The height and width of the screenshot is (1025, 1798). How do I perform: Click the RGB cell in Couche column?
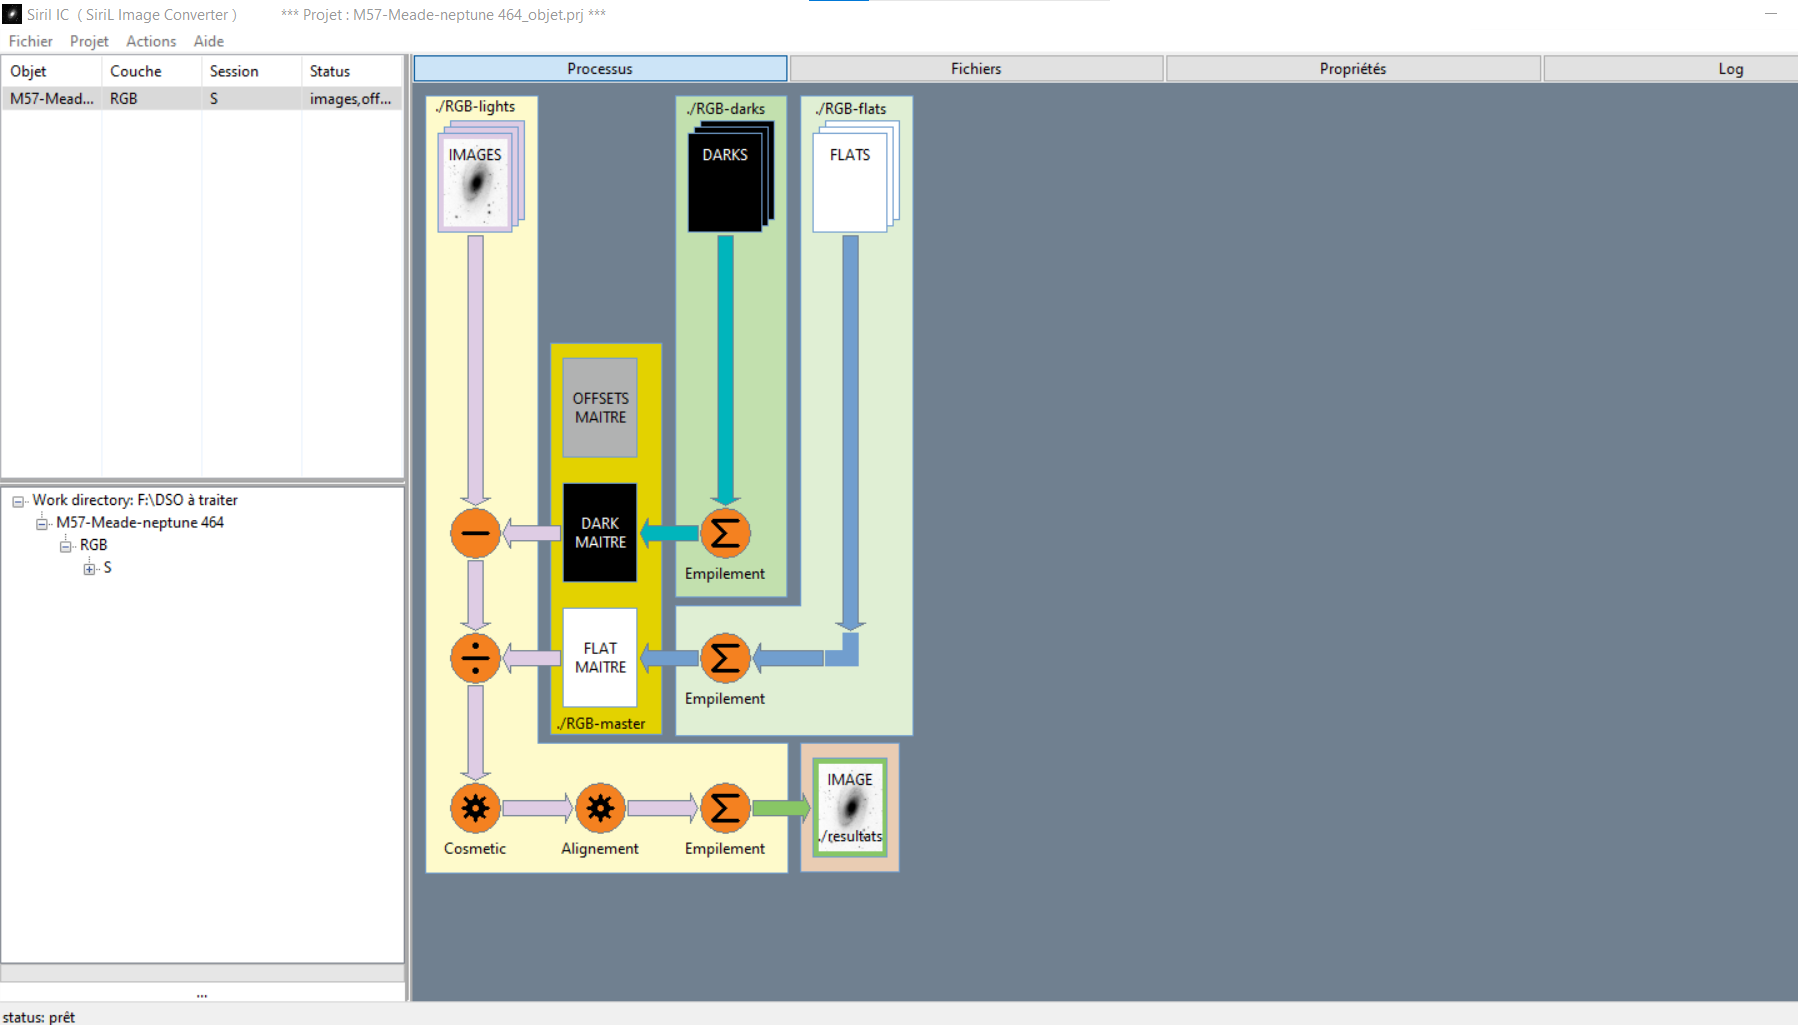click(x=151, y=98)
